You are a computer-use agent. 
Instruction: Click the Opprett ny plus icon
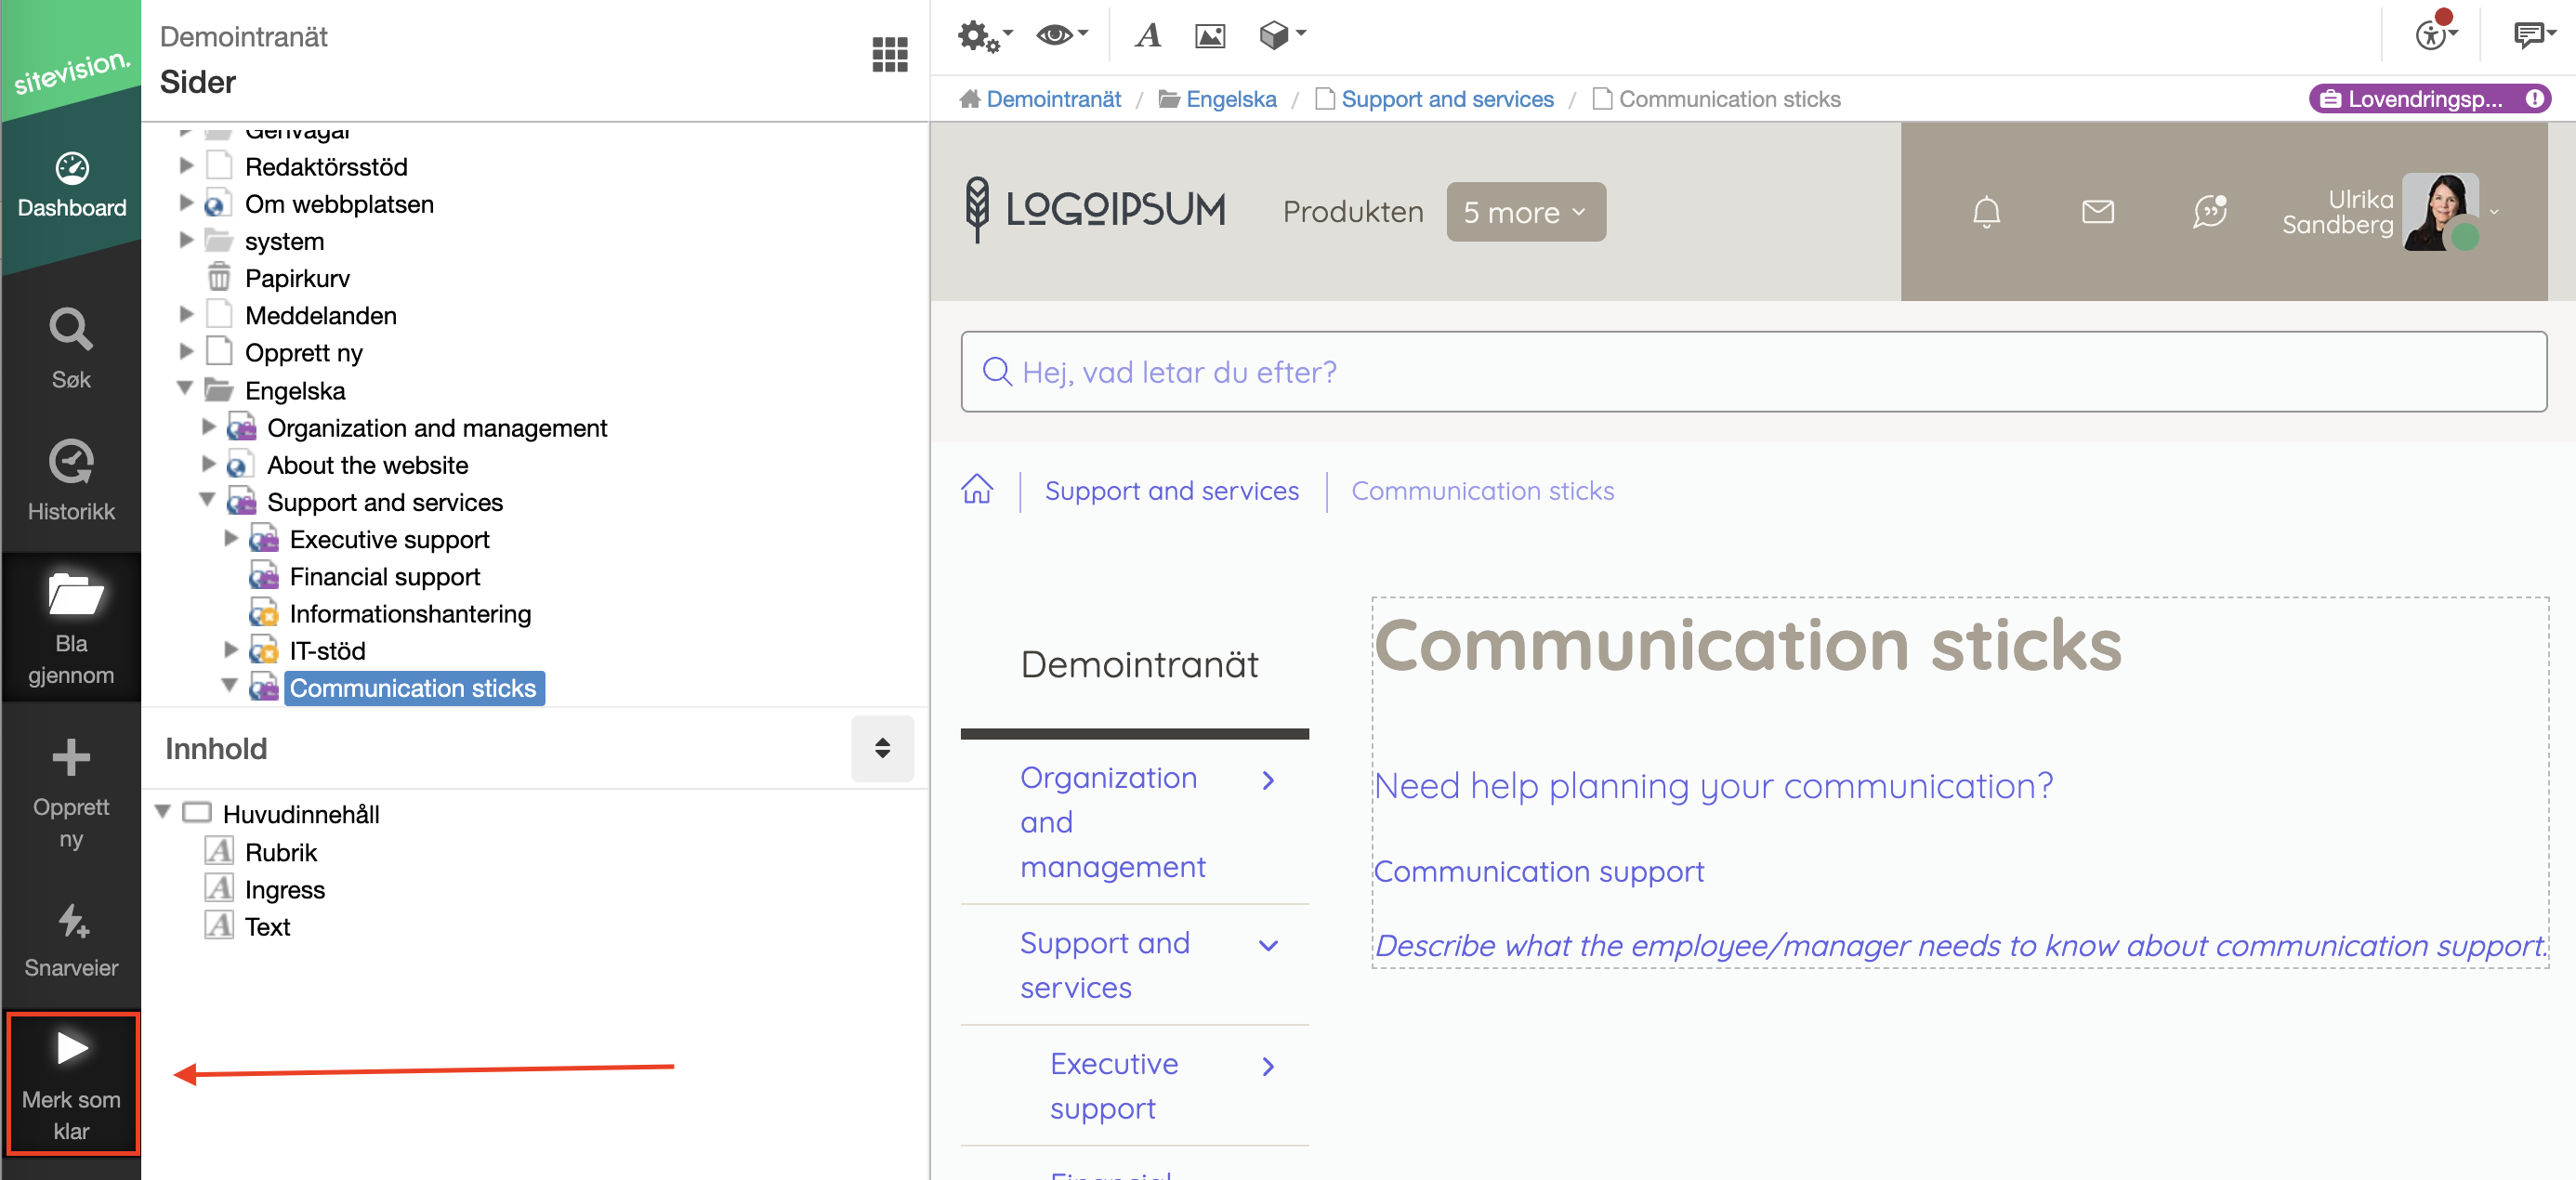click(71, 758)
